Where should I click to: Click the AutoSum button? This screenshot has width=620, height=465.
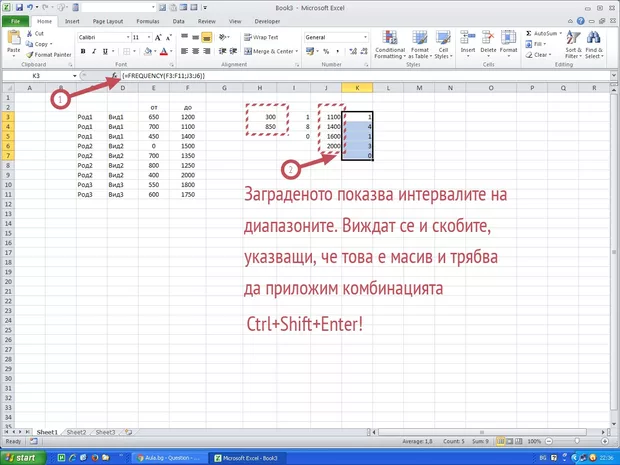(543, 34)
